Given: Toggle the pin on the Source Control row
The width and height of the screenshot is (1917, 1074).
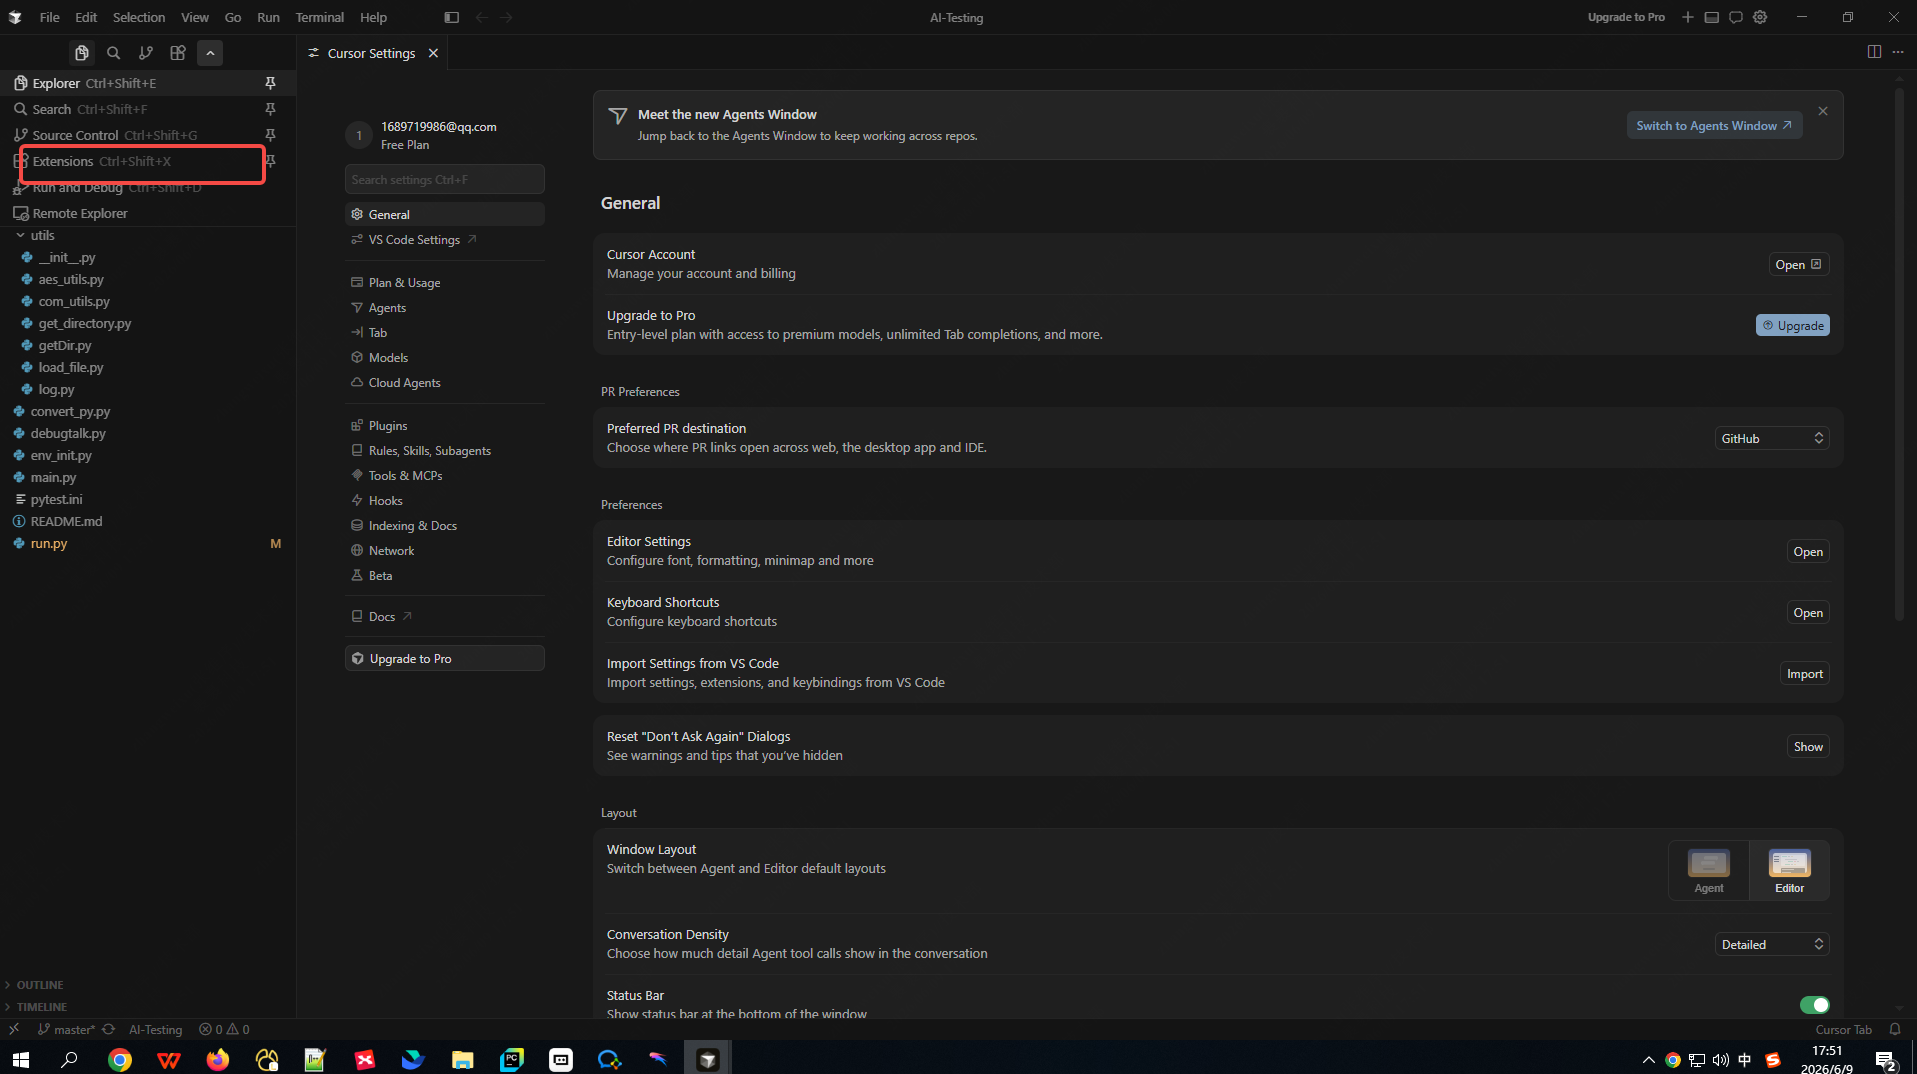Looking at the screenshot, I should point(270,135).
